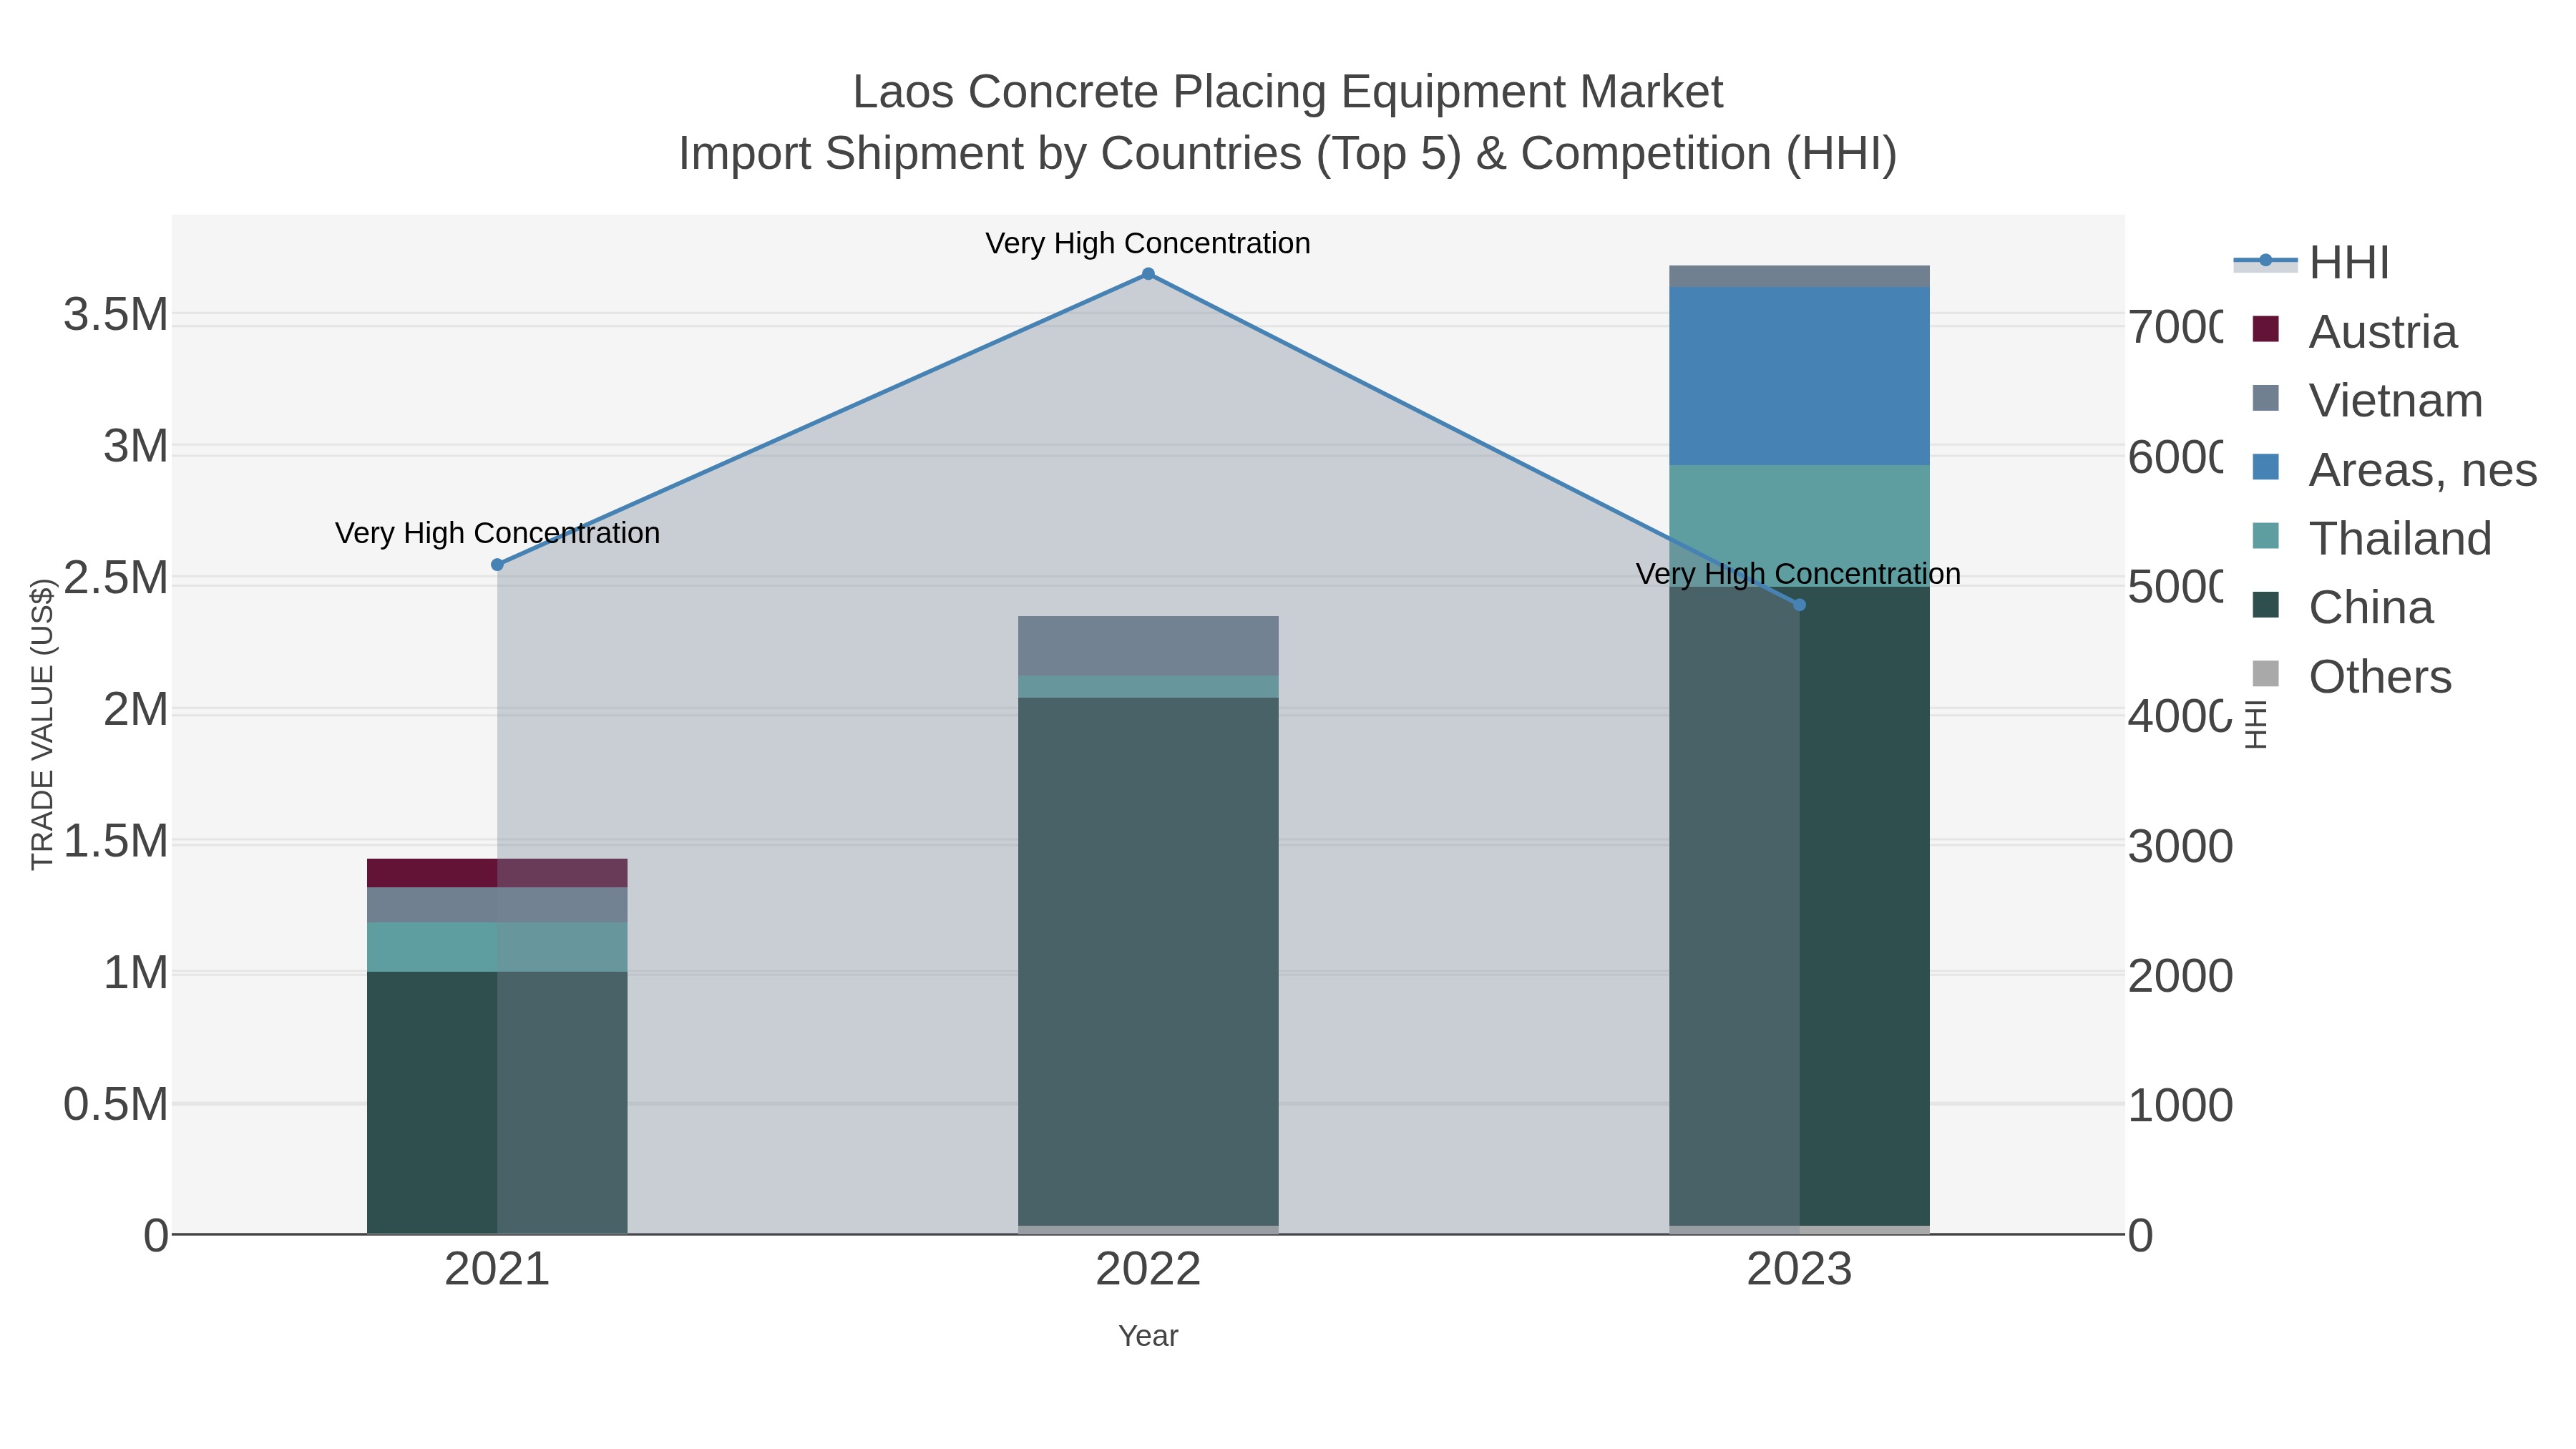Select the Thailand segment of 2023 bar

(1799, 526)
